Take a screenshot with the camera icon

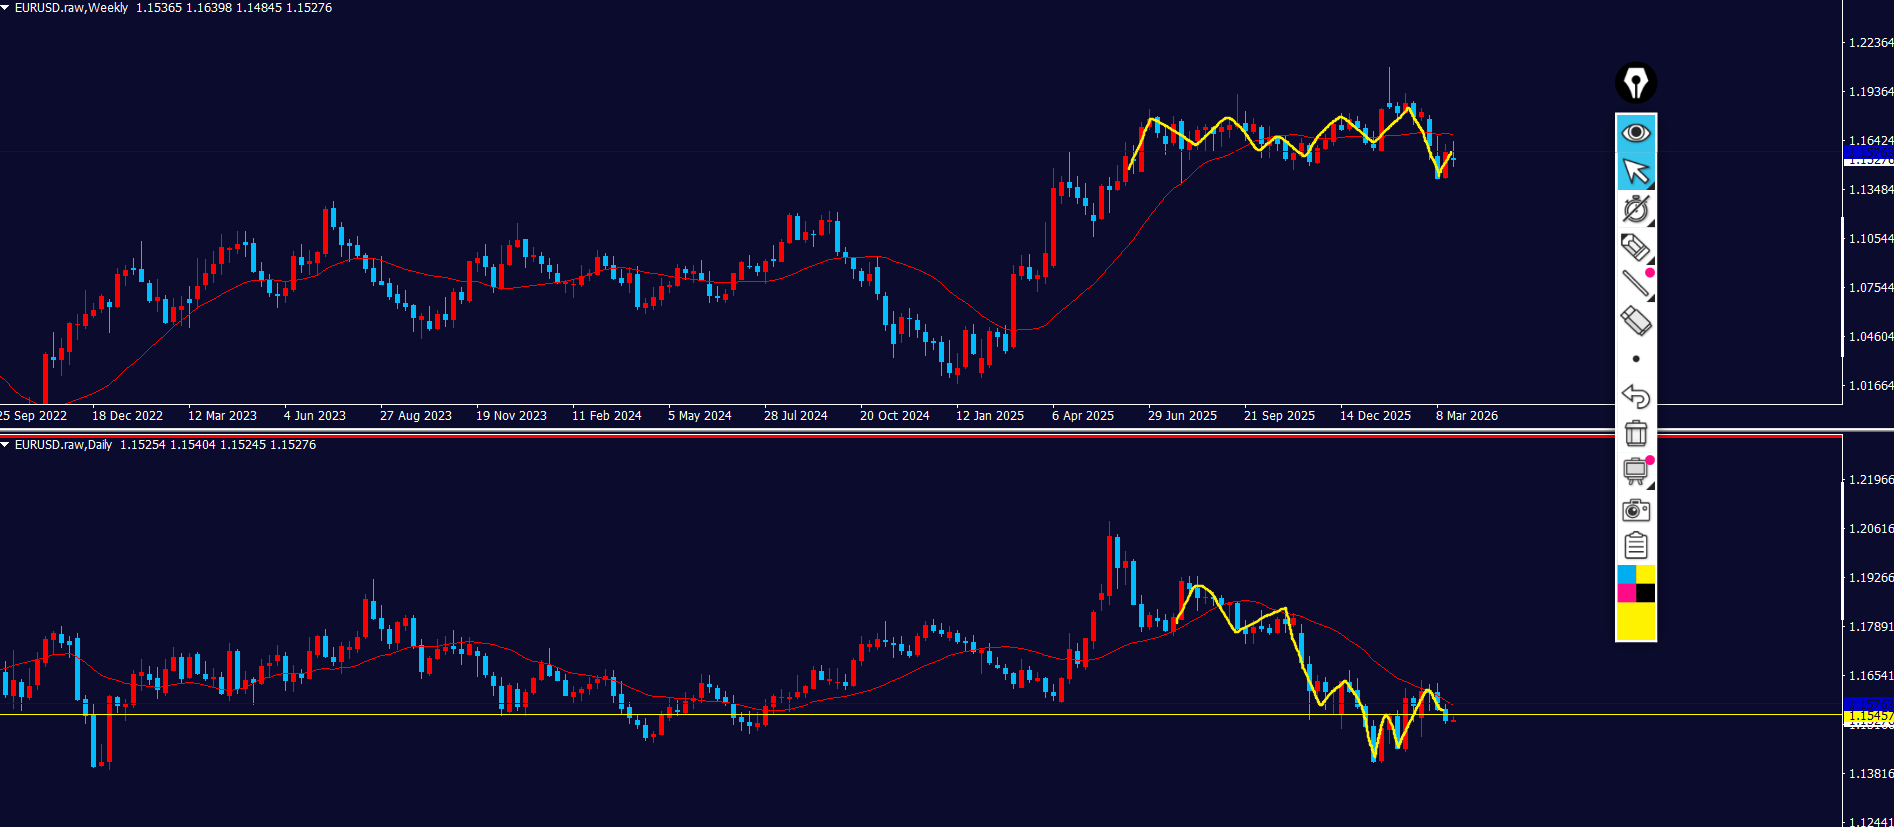click(x=1636, y=510)
